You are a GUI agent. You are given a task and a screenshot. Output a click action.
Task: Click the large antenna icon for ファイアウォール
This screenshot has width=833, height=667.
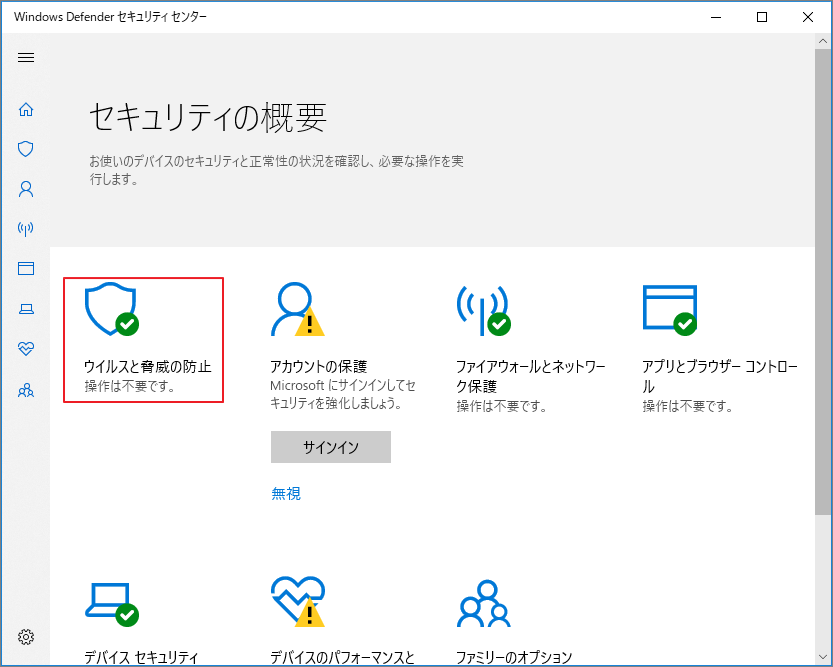tap(483, 311)
